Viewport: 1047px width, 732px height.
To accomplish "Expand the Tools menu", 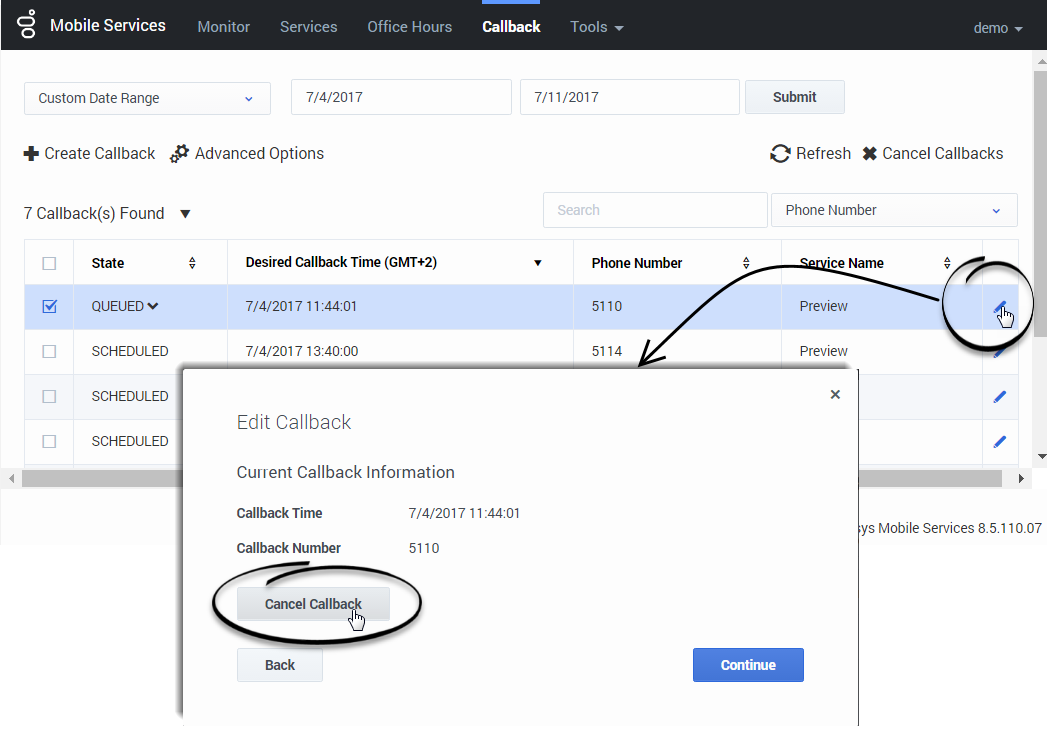I will click(596, 27).
